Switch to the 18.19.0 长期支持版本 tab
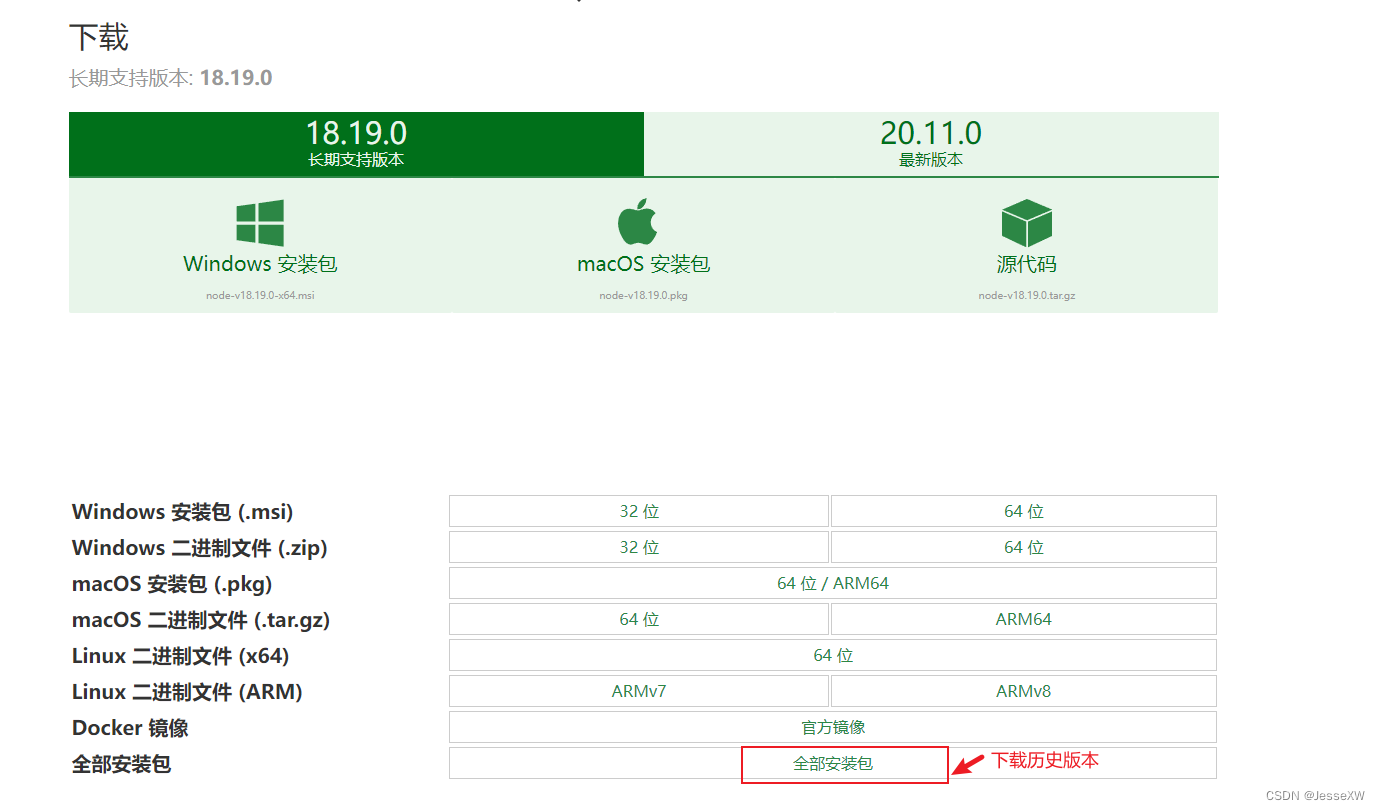The image size is (1380, 810). coord(355,143)
